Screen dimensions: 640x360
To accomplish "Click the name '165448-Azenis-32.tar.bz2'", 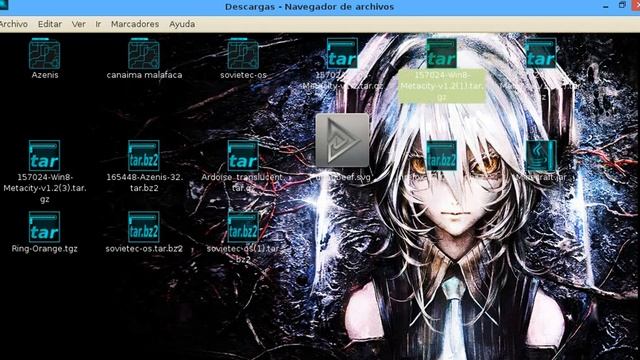I will (x=144, y=183).
